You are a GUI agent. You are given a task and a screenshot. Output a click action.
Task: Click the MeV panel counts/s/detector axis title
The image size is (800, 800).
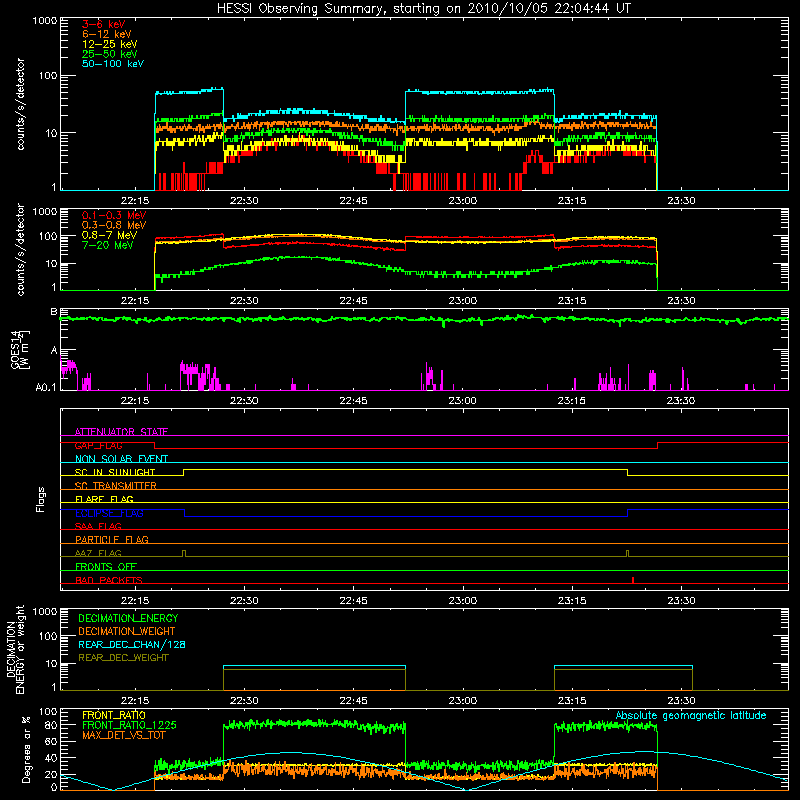point(20,249)
